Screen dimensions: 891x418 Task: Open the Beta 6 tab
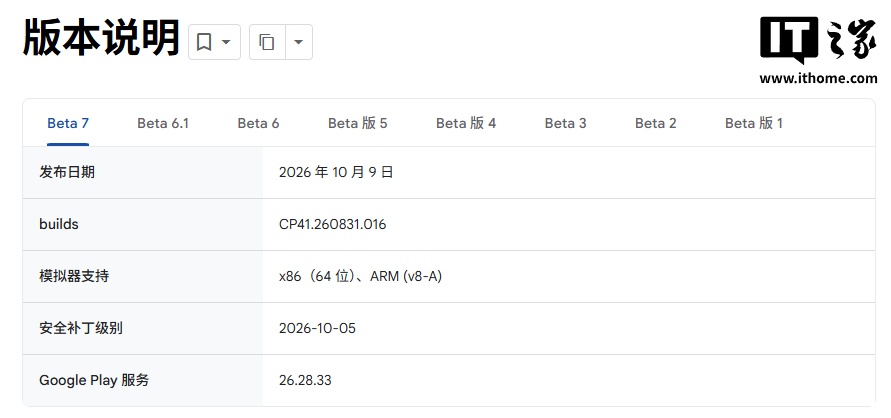pos(259,123)
